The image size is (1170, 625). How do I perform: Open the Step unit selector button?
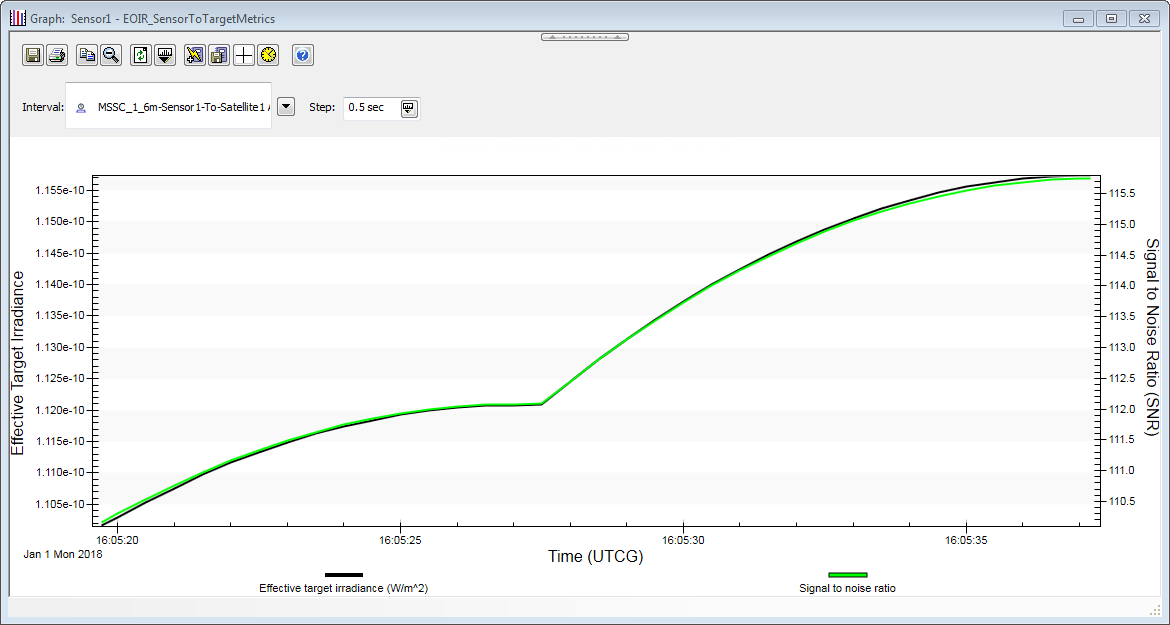pyautogui.click(x=409, y=108)
